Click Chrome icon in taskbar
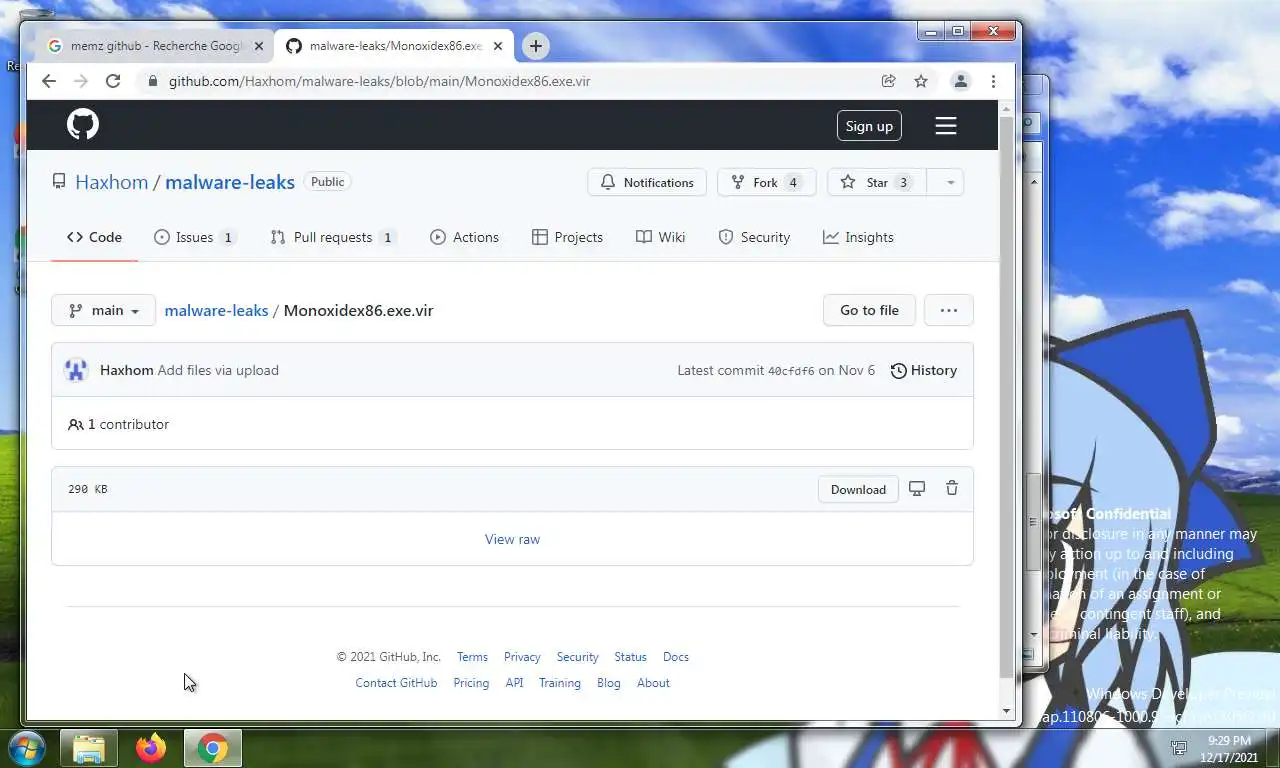Screen dimensions: 1280x768 (x=212, y=749)
